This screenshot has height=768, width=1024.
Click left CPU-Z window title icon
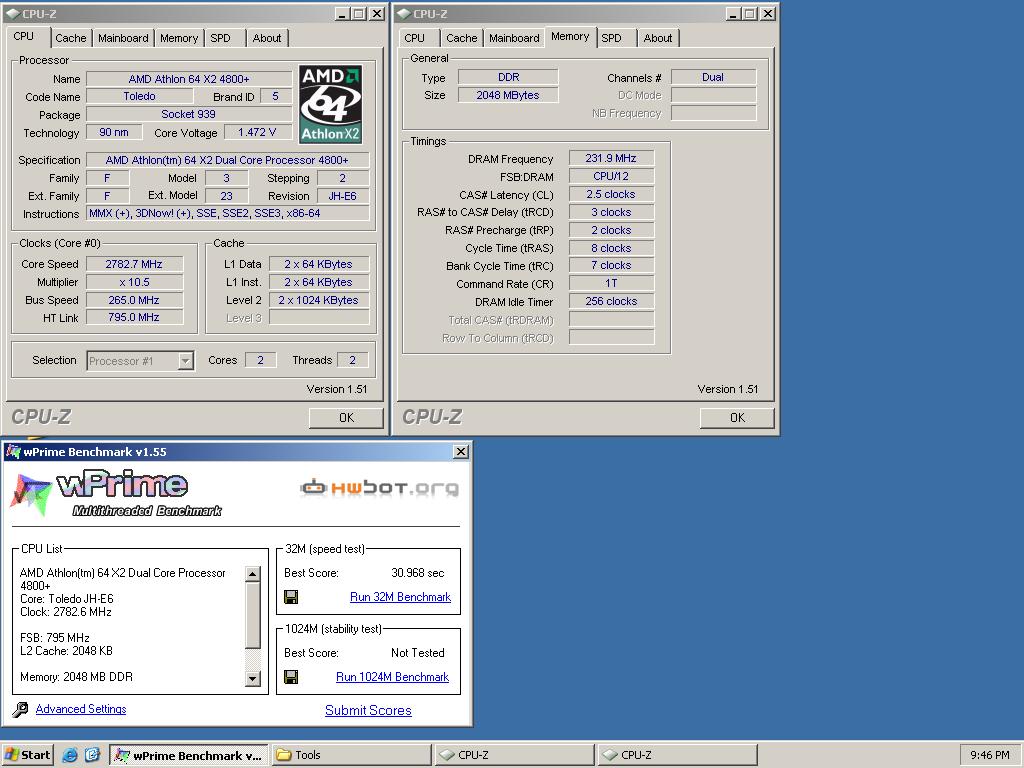pyautogui.click(x=13, y=14)
